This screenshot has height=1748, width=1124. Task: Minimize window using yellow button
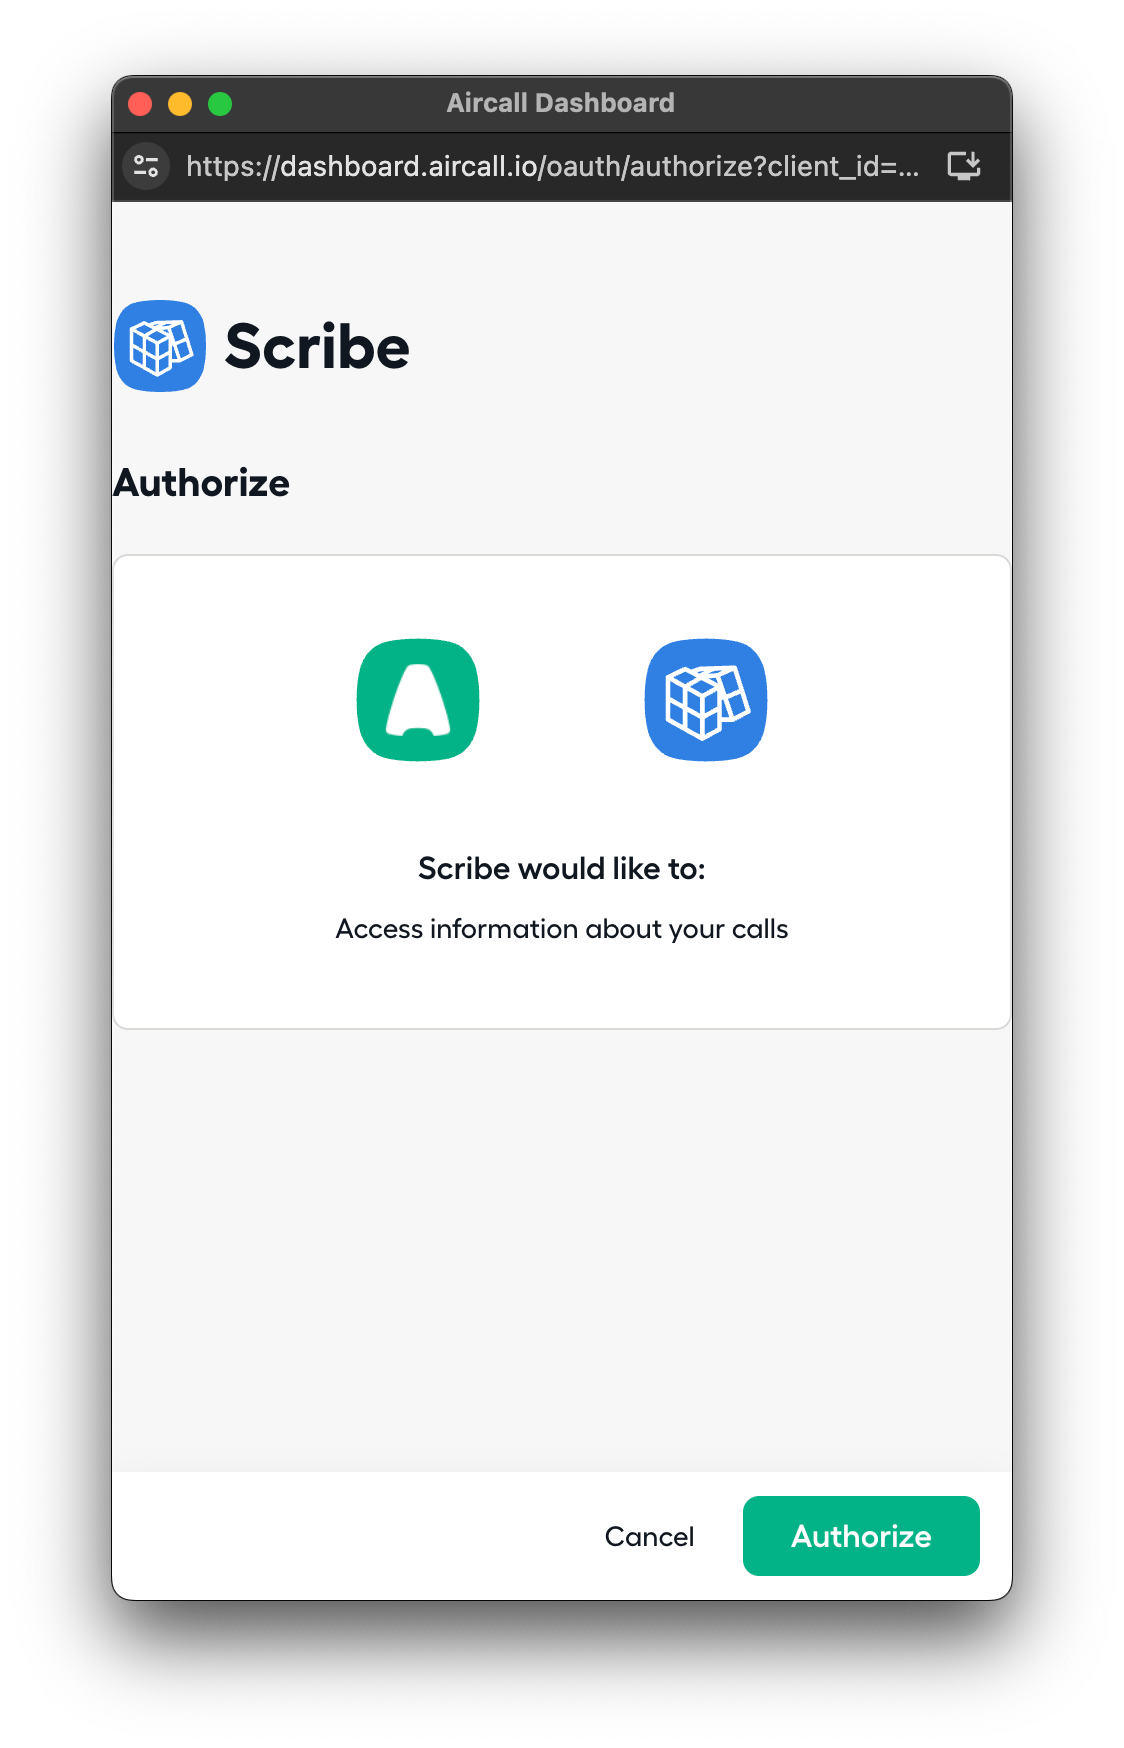[180, 104]
